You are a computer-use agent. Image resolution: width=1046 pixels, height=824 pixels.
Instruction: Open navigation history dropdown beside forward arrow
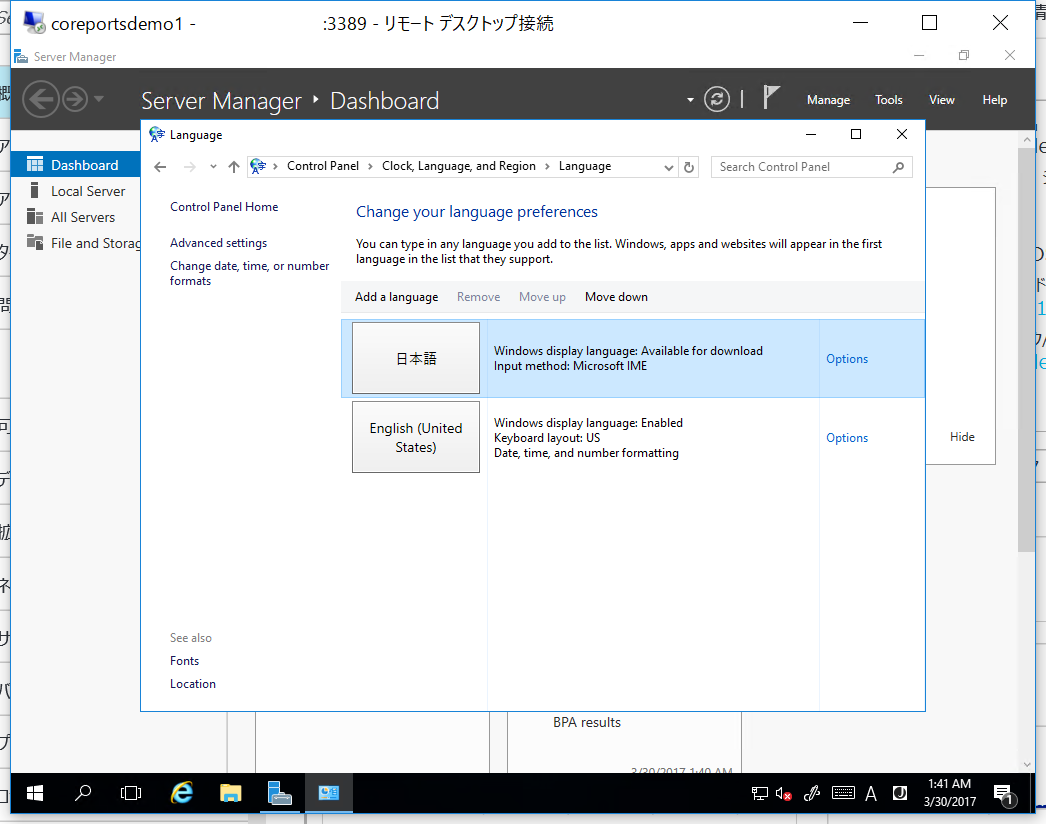[x=99, y=99]
